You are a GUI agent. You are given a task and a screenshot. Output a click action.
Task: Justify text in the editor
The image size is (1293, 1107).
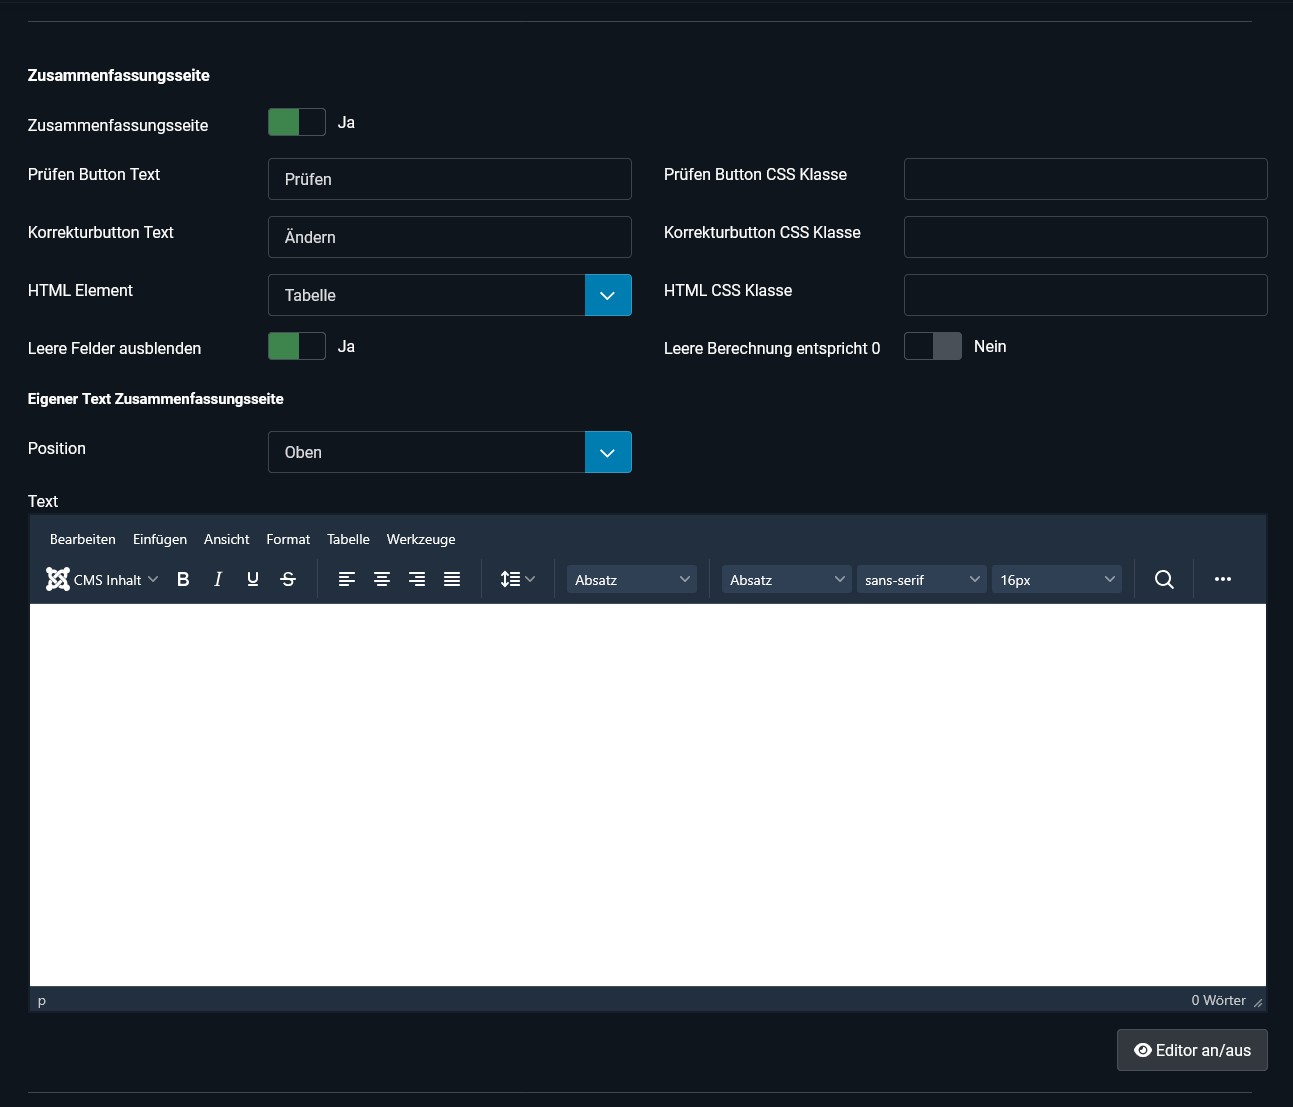click(x=452, y=579)
